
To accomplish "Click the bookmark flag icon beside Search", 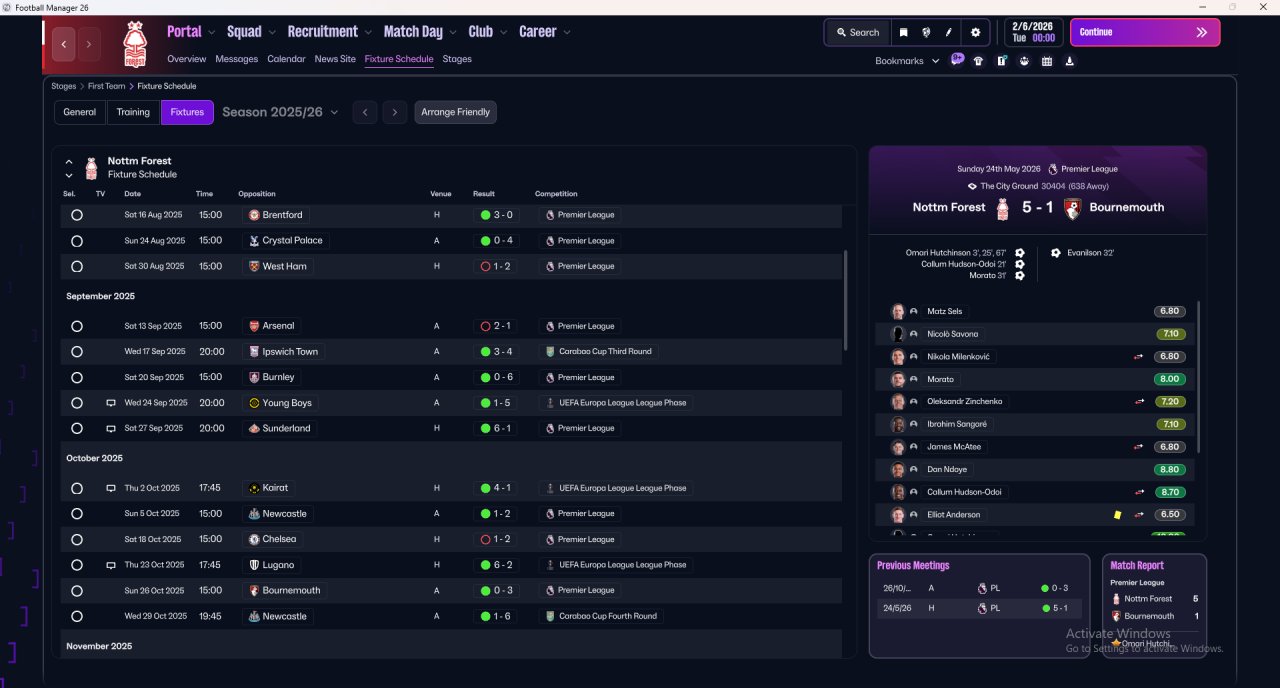I will tap(904, 32).
